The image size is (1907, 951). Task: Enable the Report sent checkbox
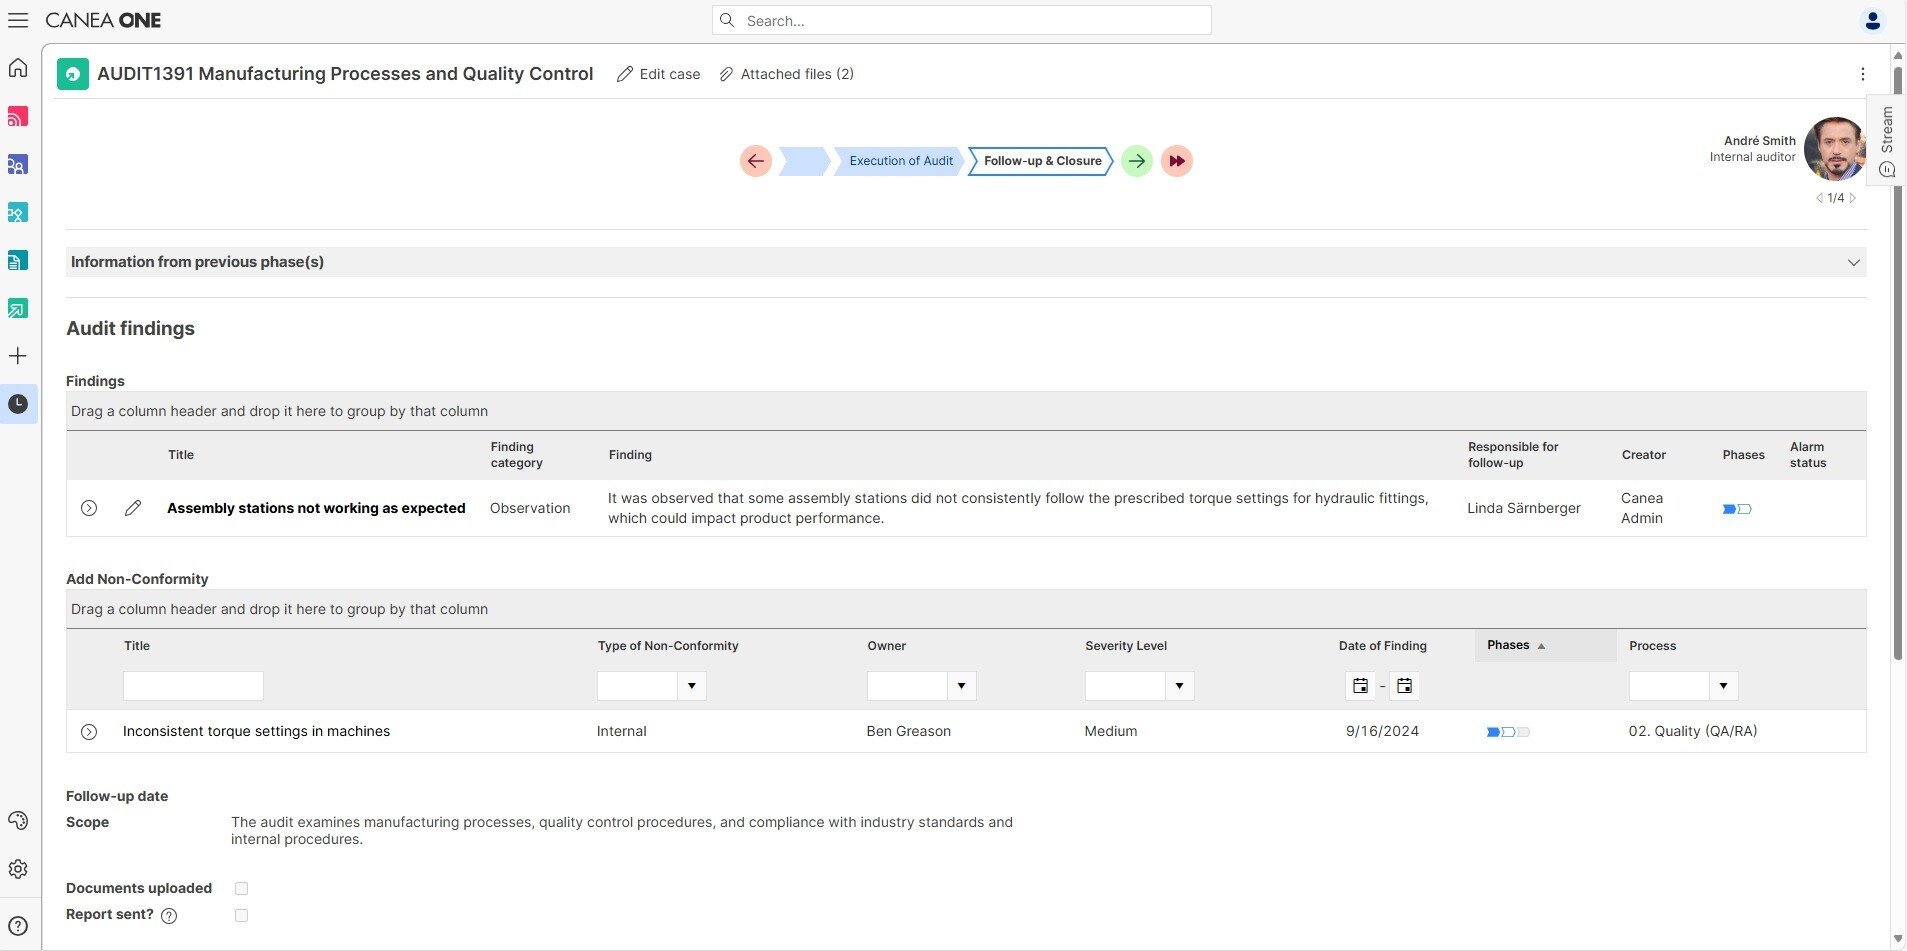pyautogui.click(x=240, y=914)
